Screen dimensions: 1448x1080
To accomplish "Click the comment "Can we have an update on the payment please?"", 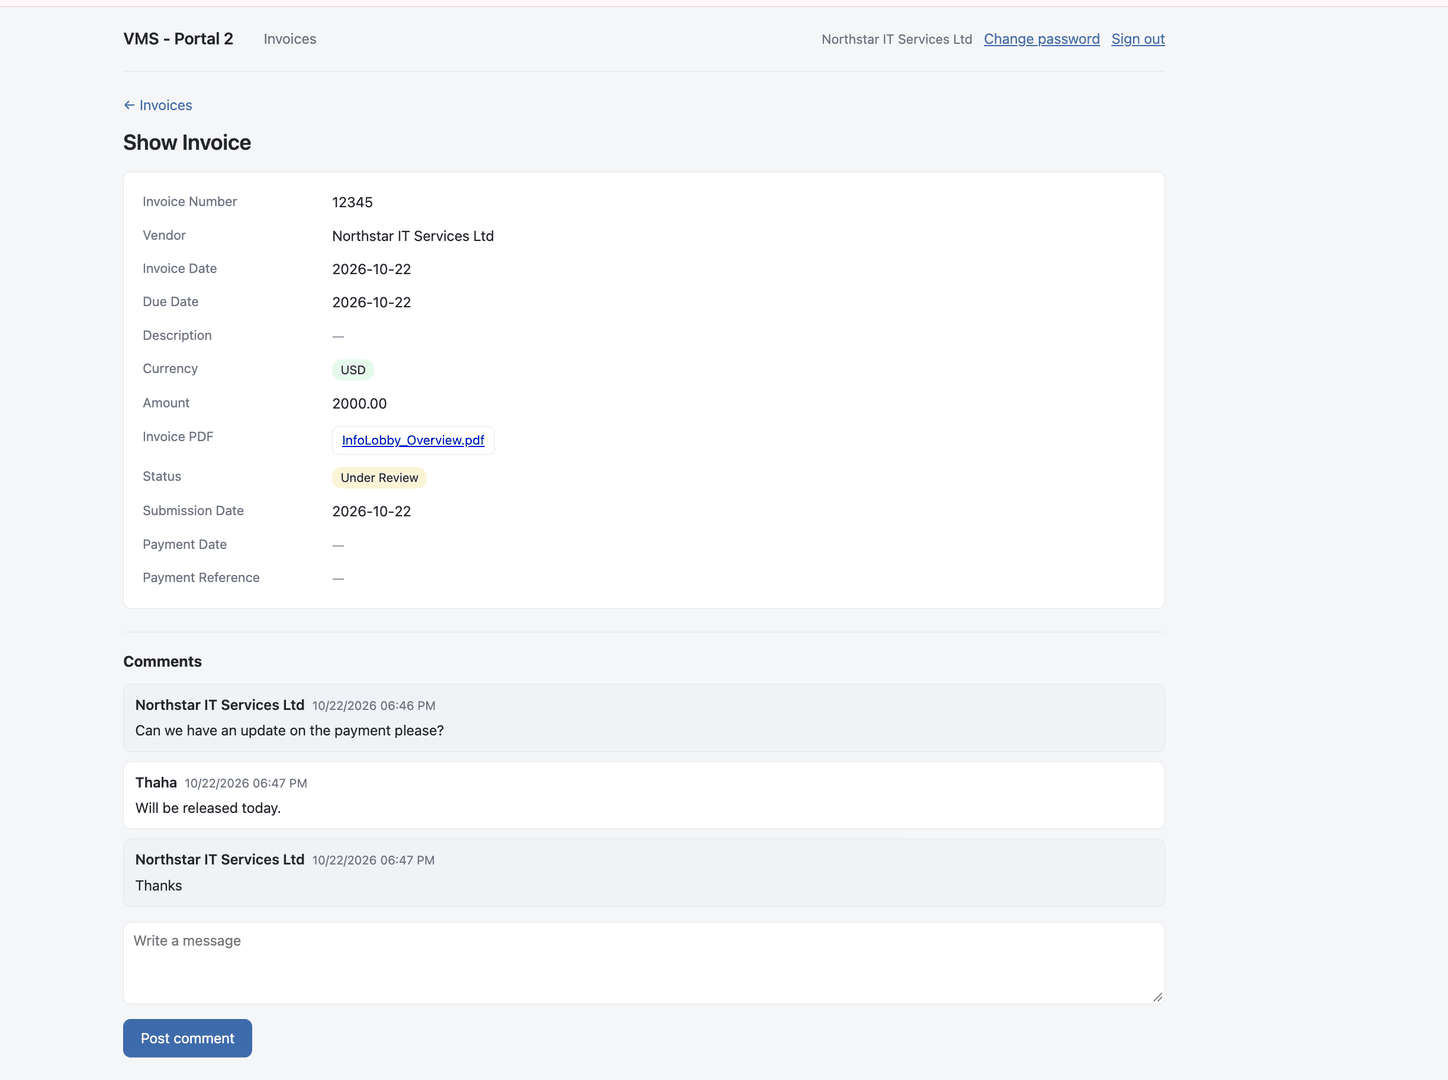I will 289,731.
